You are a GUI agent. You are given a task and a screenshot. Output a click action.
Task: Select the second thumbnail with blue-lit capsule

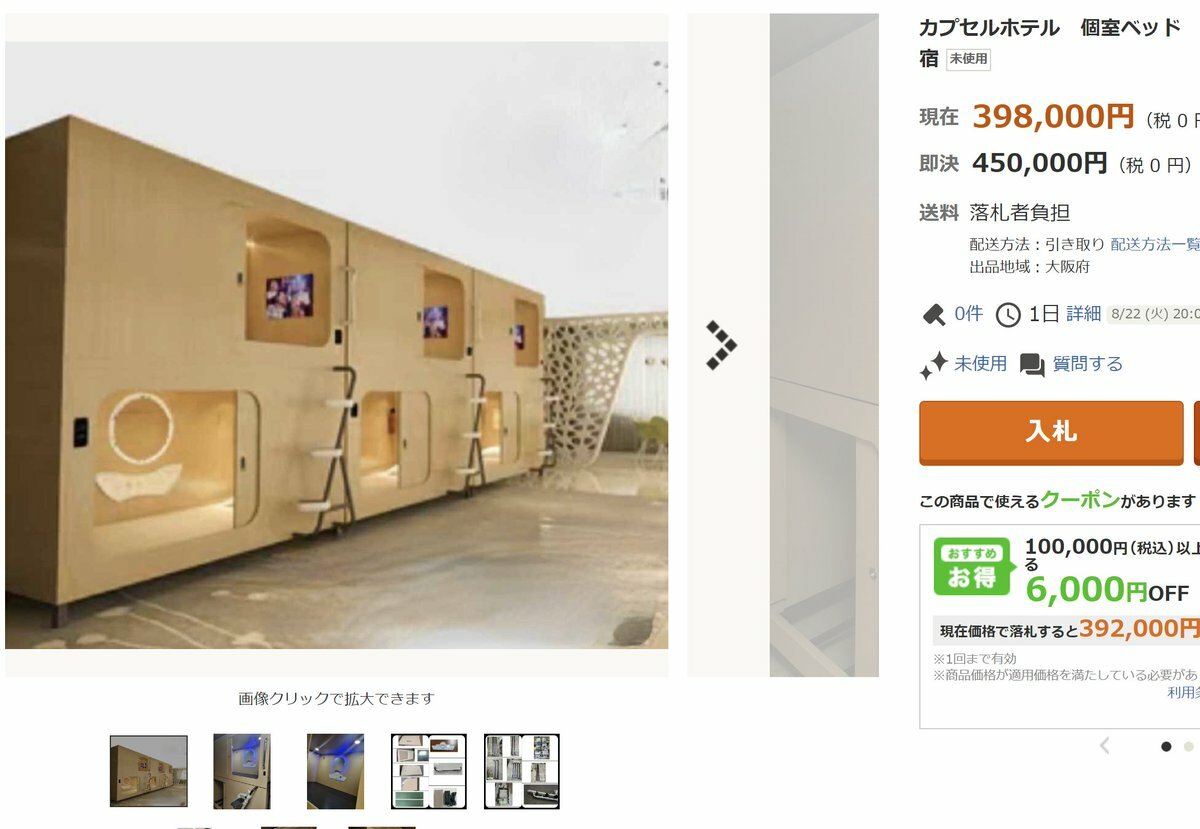click(x=242, y=771)
